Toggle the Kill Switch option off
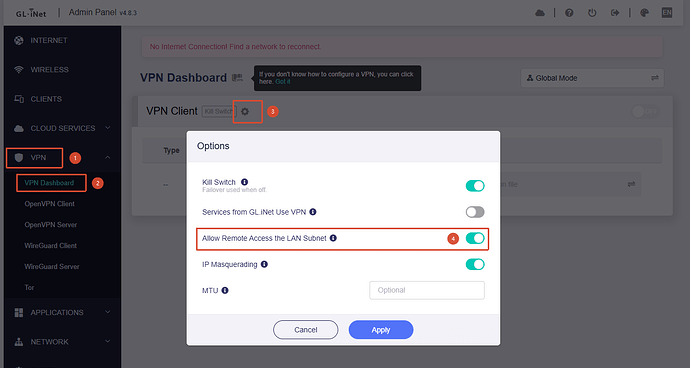This screenshot has height=368, width=690. [475, 186]
